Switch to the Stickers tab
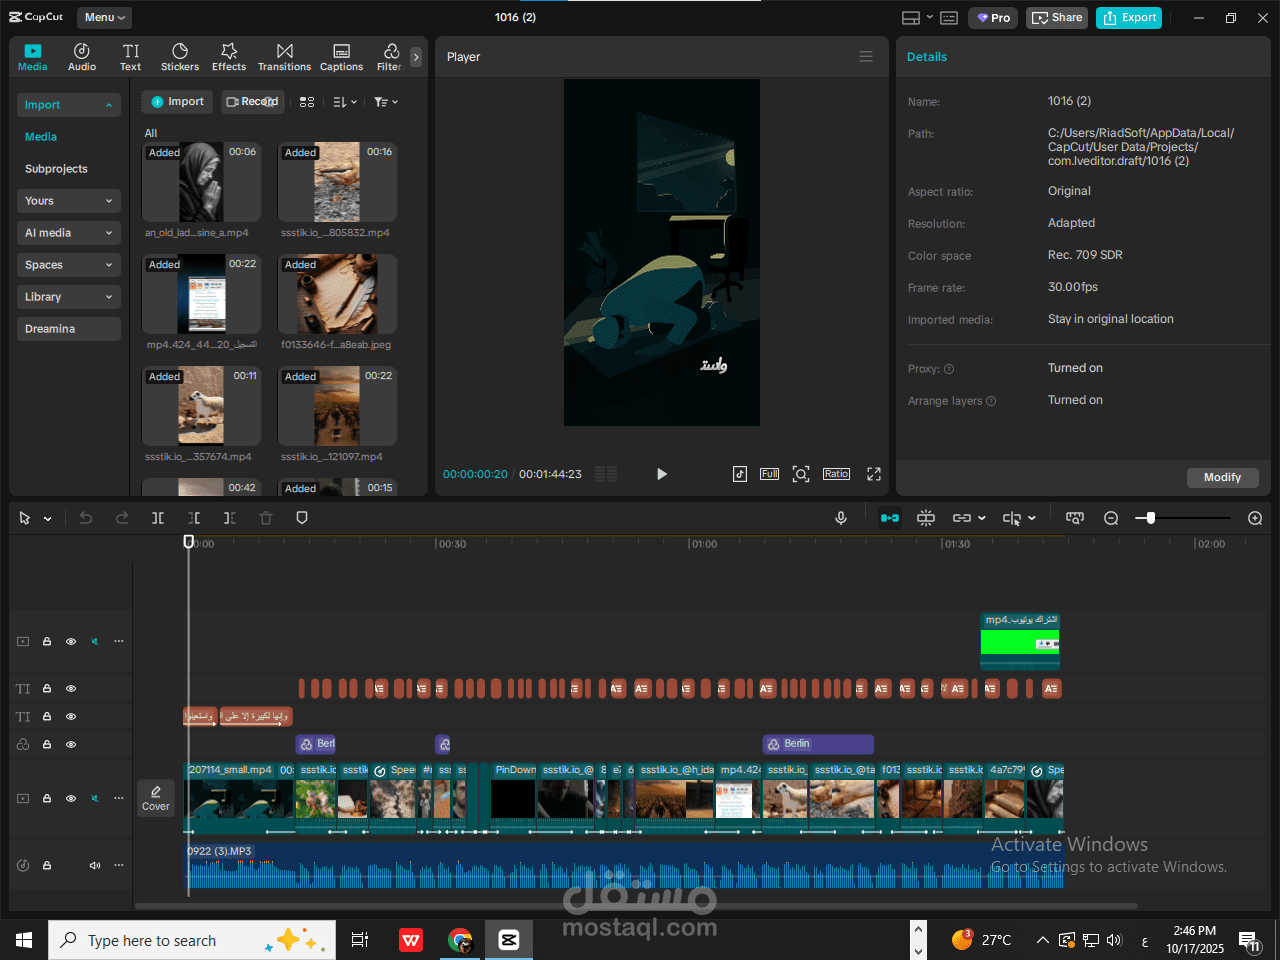Image resolution: width=1280 pixels, height=960 pixels. pyautogui.click(x=180, y=57)
